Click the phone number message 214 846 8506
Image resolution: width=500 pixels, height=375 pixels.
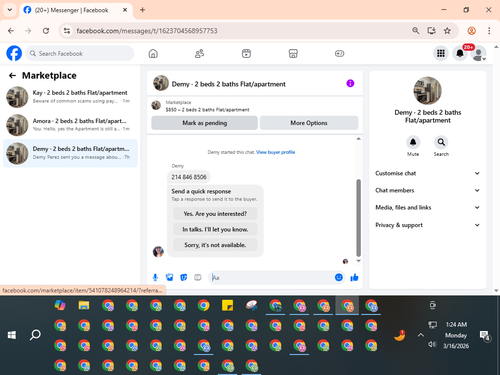(189, 177)
